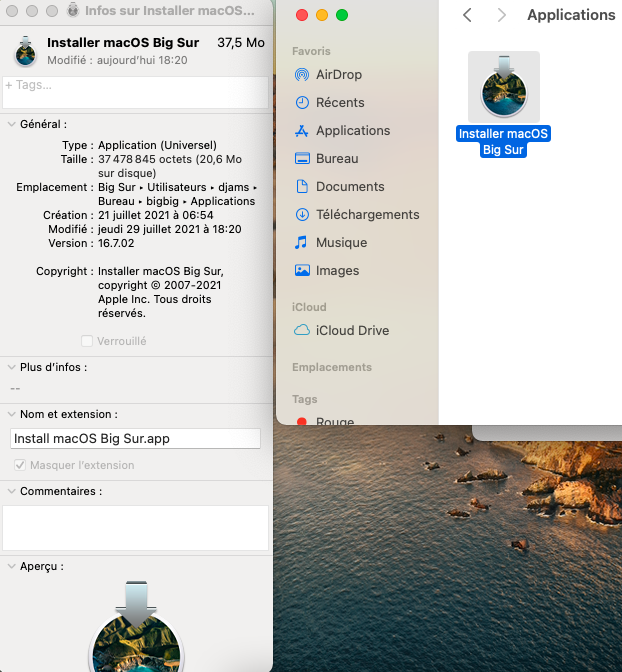Click the Infos sur Installer macOS title text
Viewport: 622px width, 672px height.
tap(170, 10)
